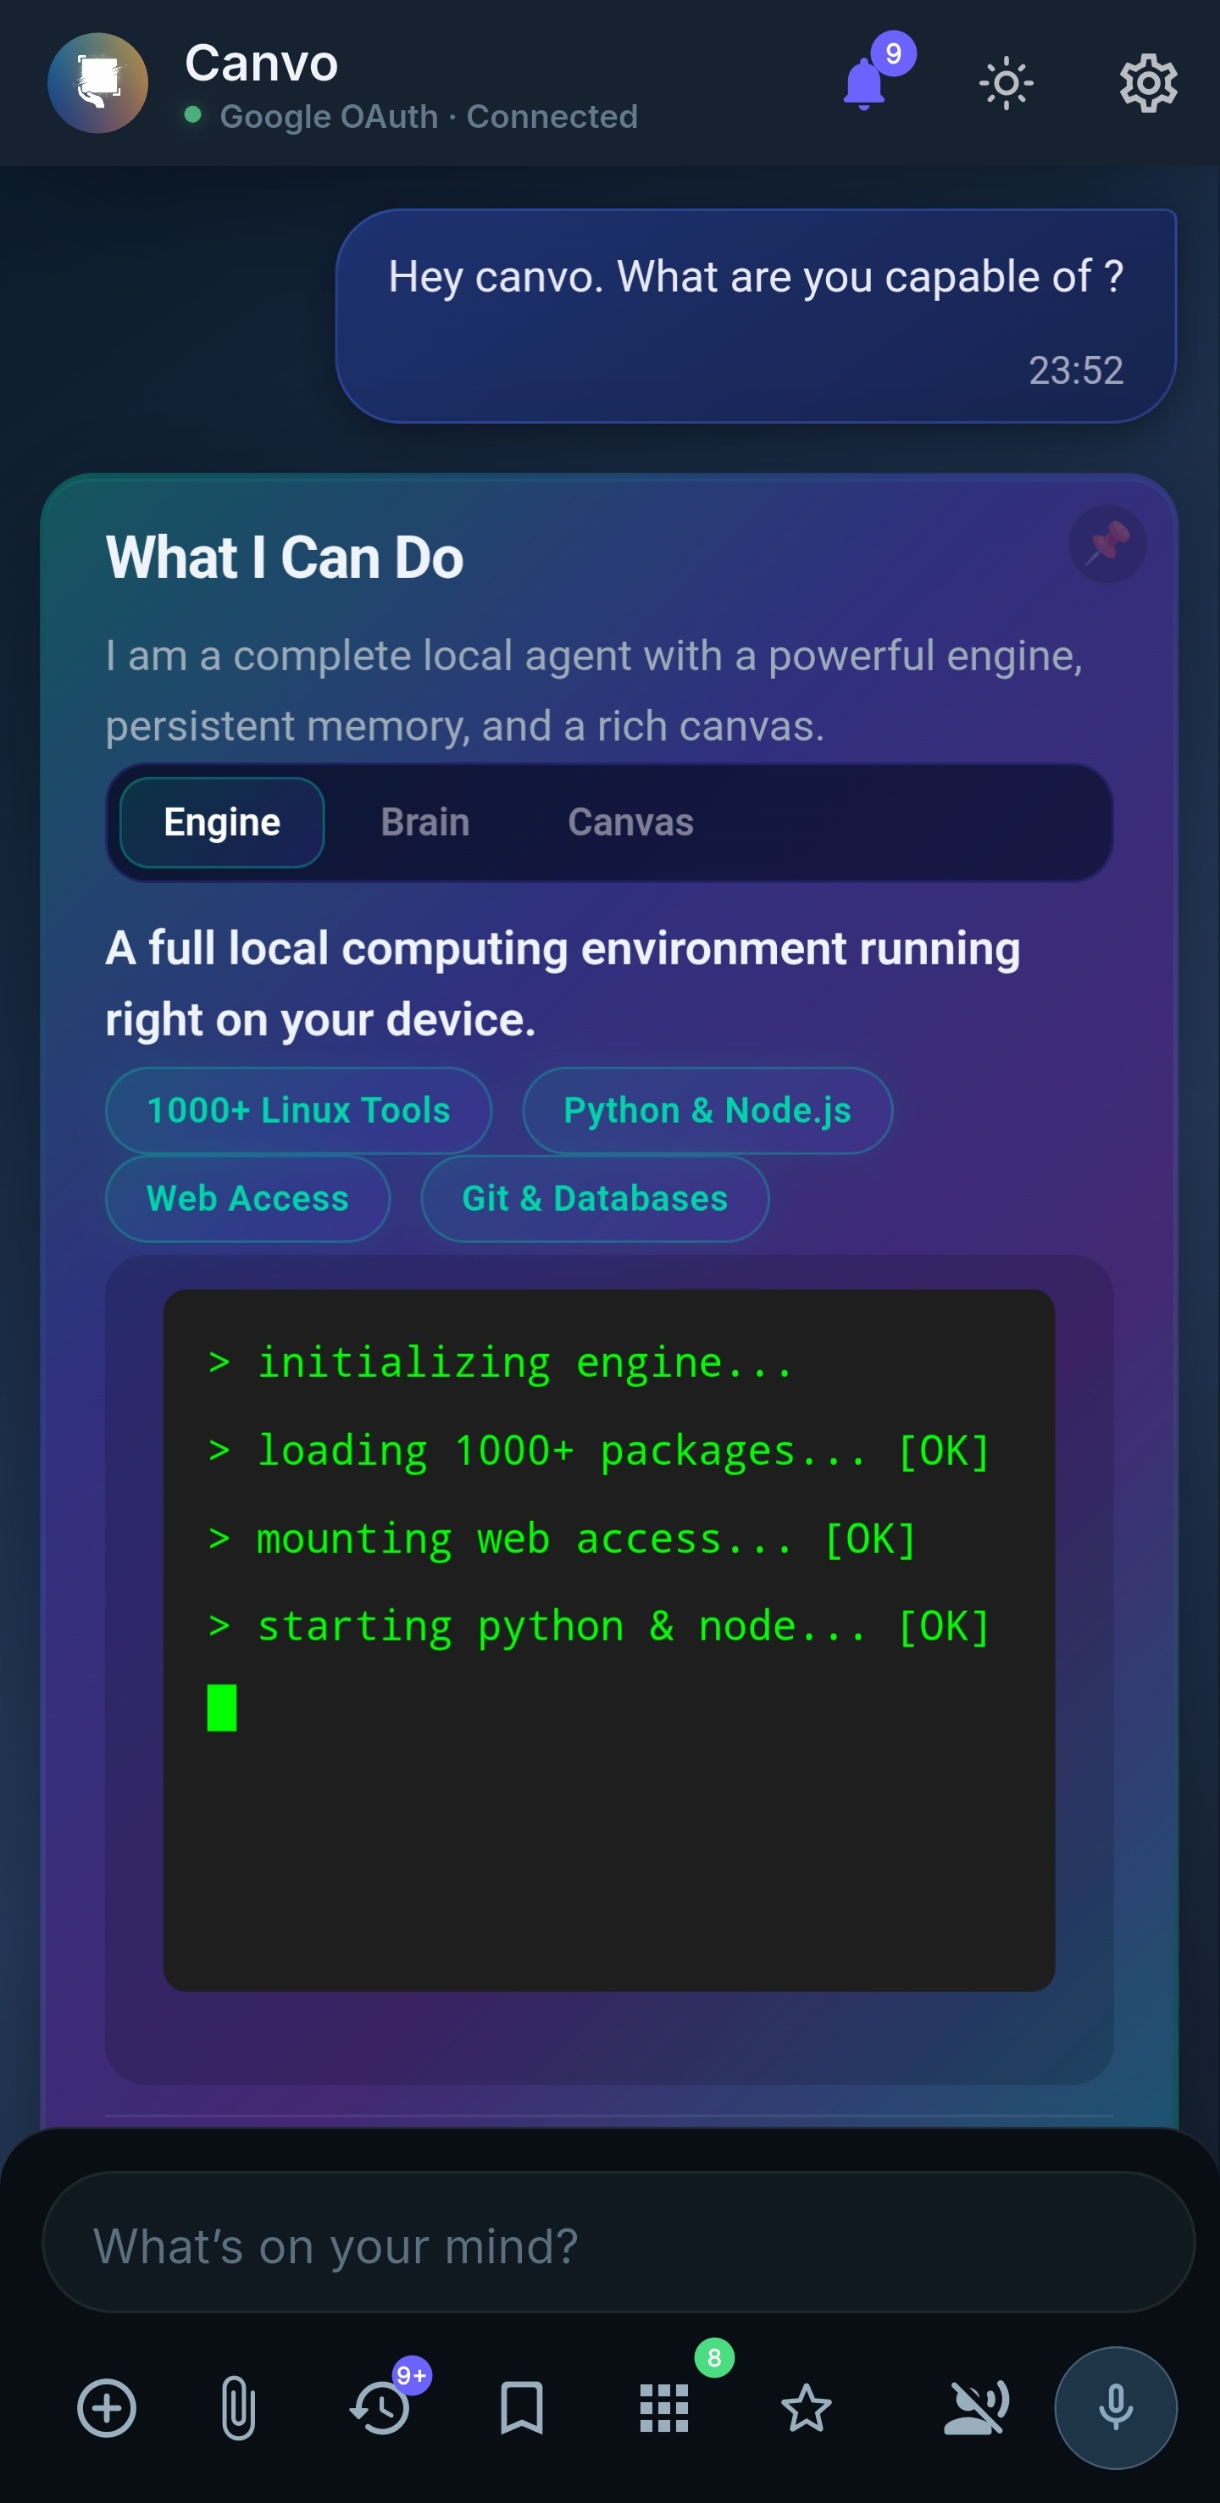Open the settings gear

1148,83
